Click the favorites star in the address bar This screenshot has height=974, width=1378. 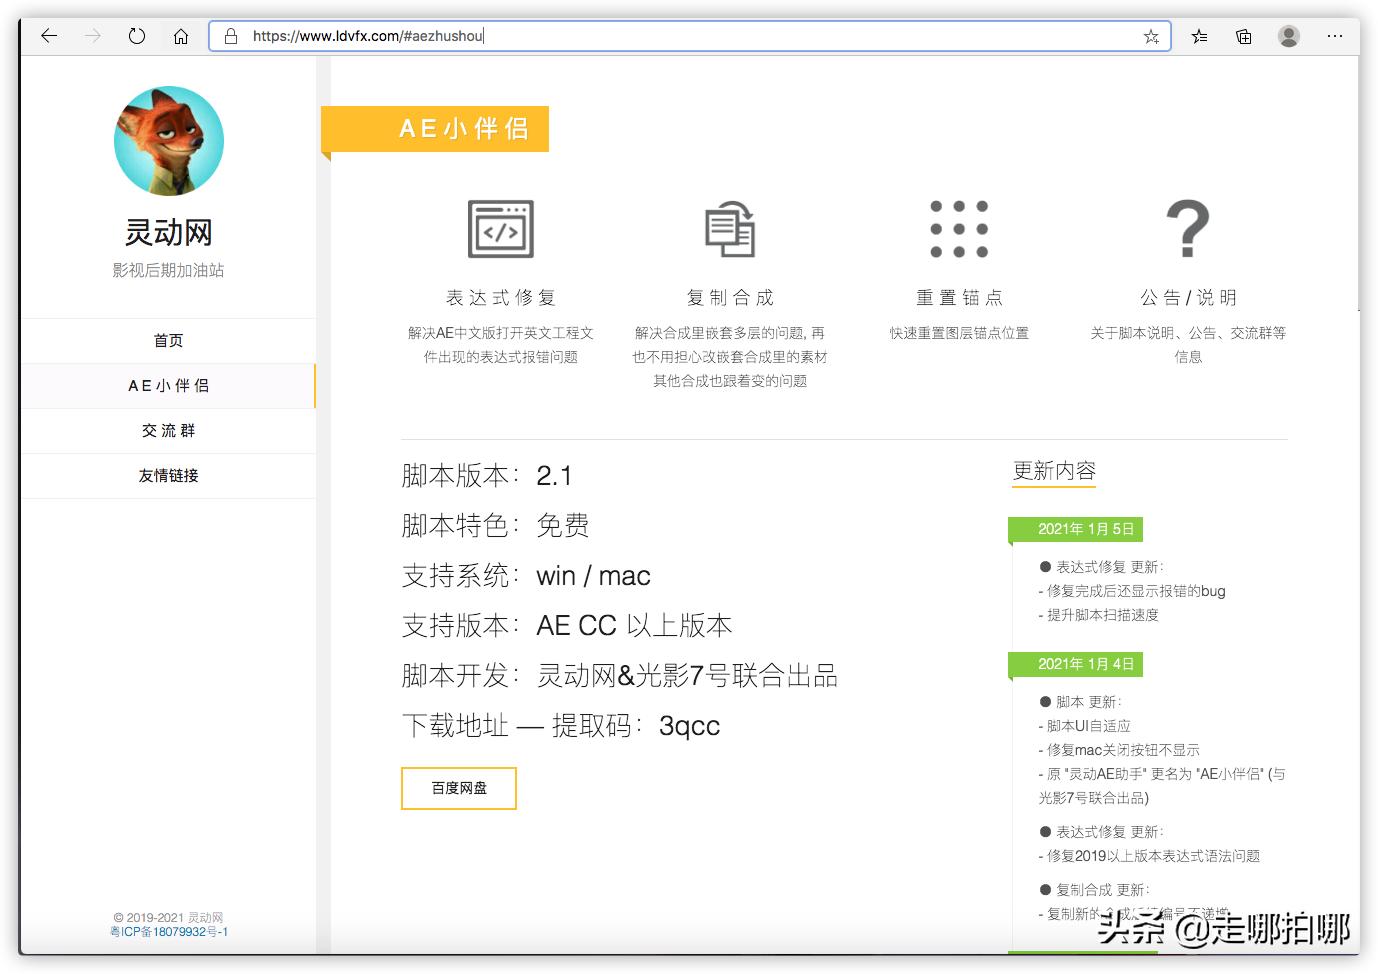tap(1150, 36)
